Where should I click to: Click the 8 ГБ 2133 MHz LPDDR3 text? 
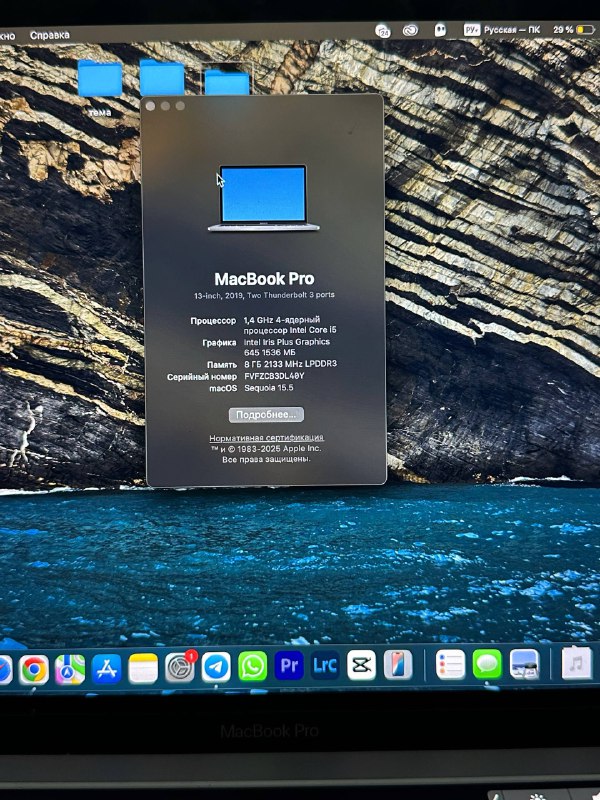[x=290, y=364]
